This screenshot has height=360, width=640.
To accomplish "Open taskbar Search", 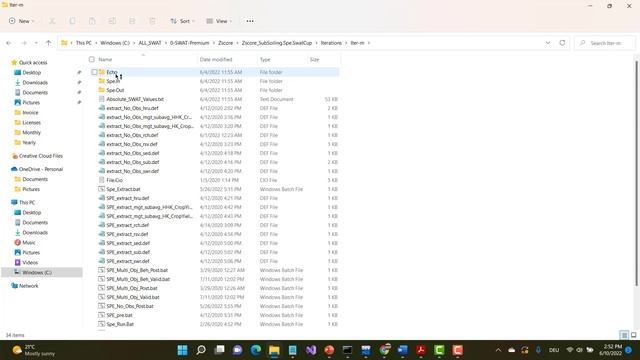I will [201, 350].
